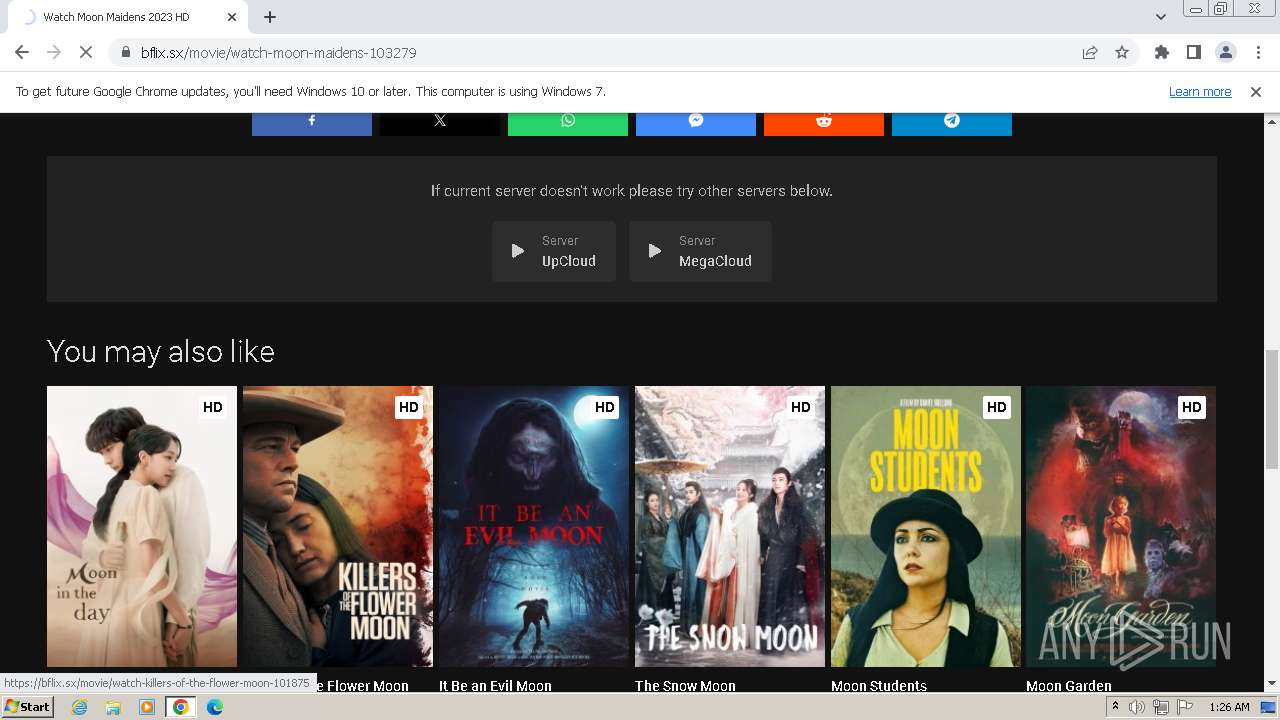
Task: Share on Reddit button
Action: [824, 124]
